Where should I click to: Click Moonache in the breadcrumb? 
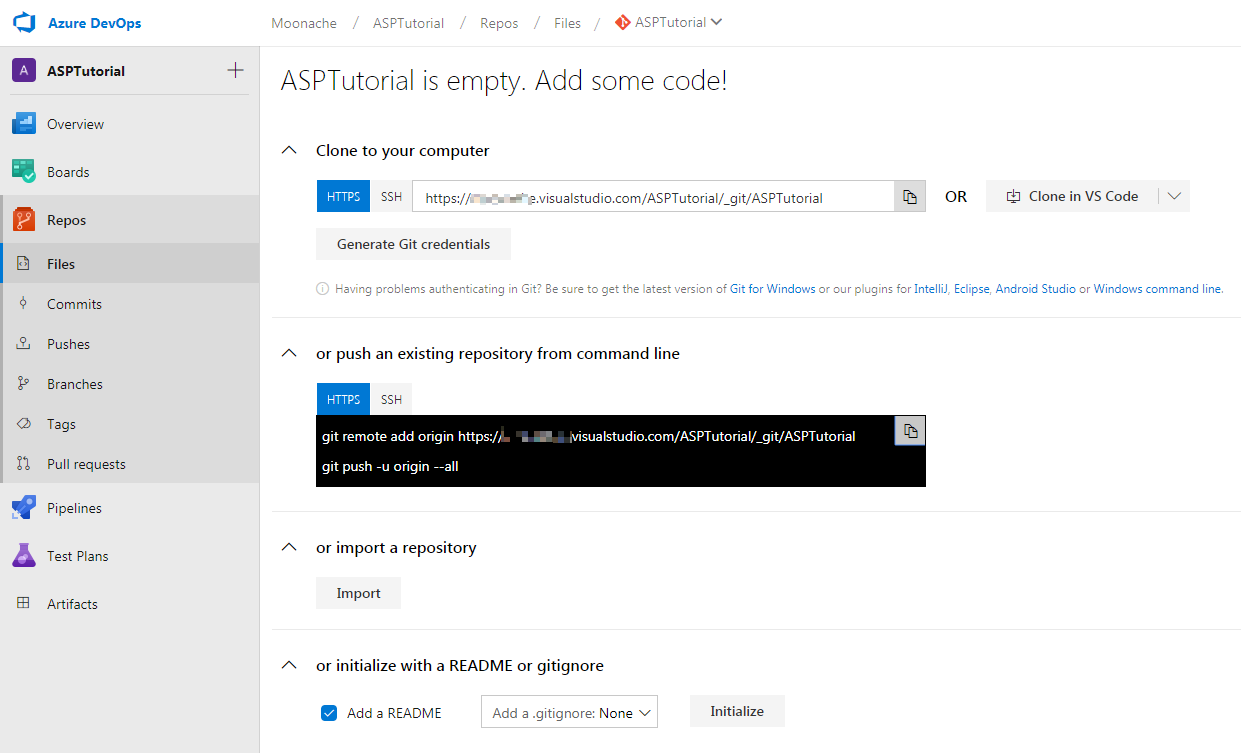(x=304, y=23)
